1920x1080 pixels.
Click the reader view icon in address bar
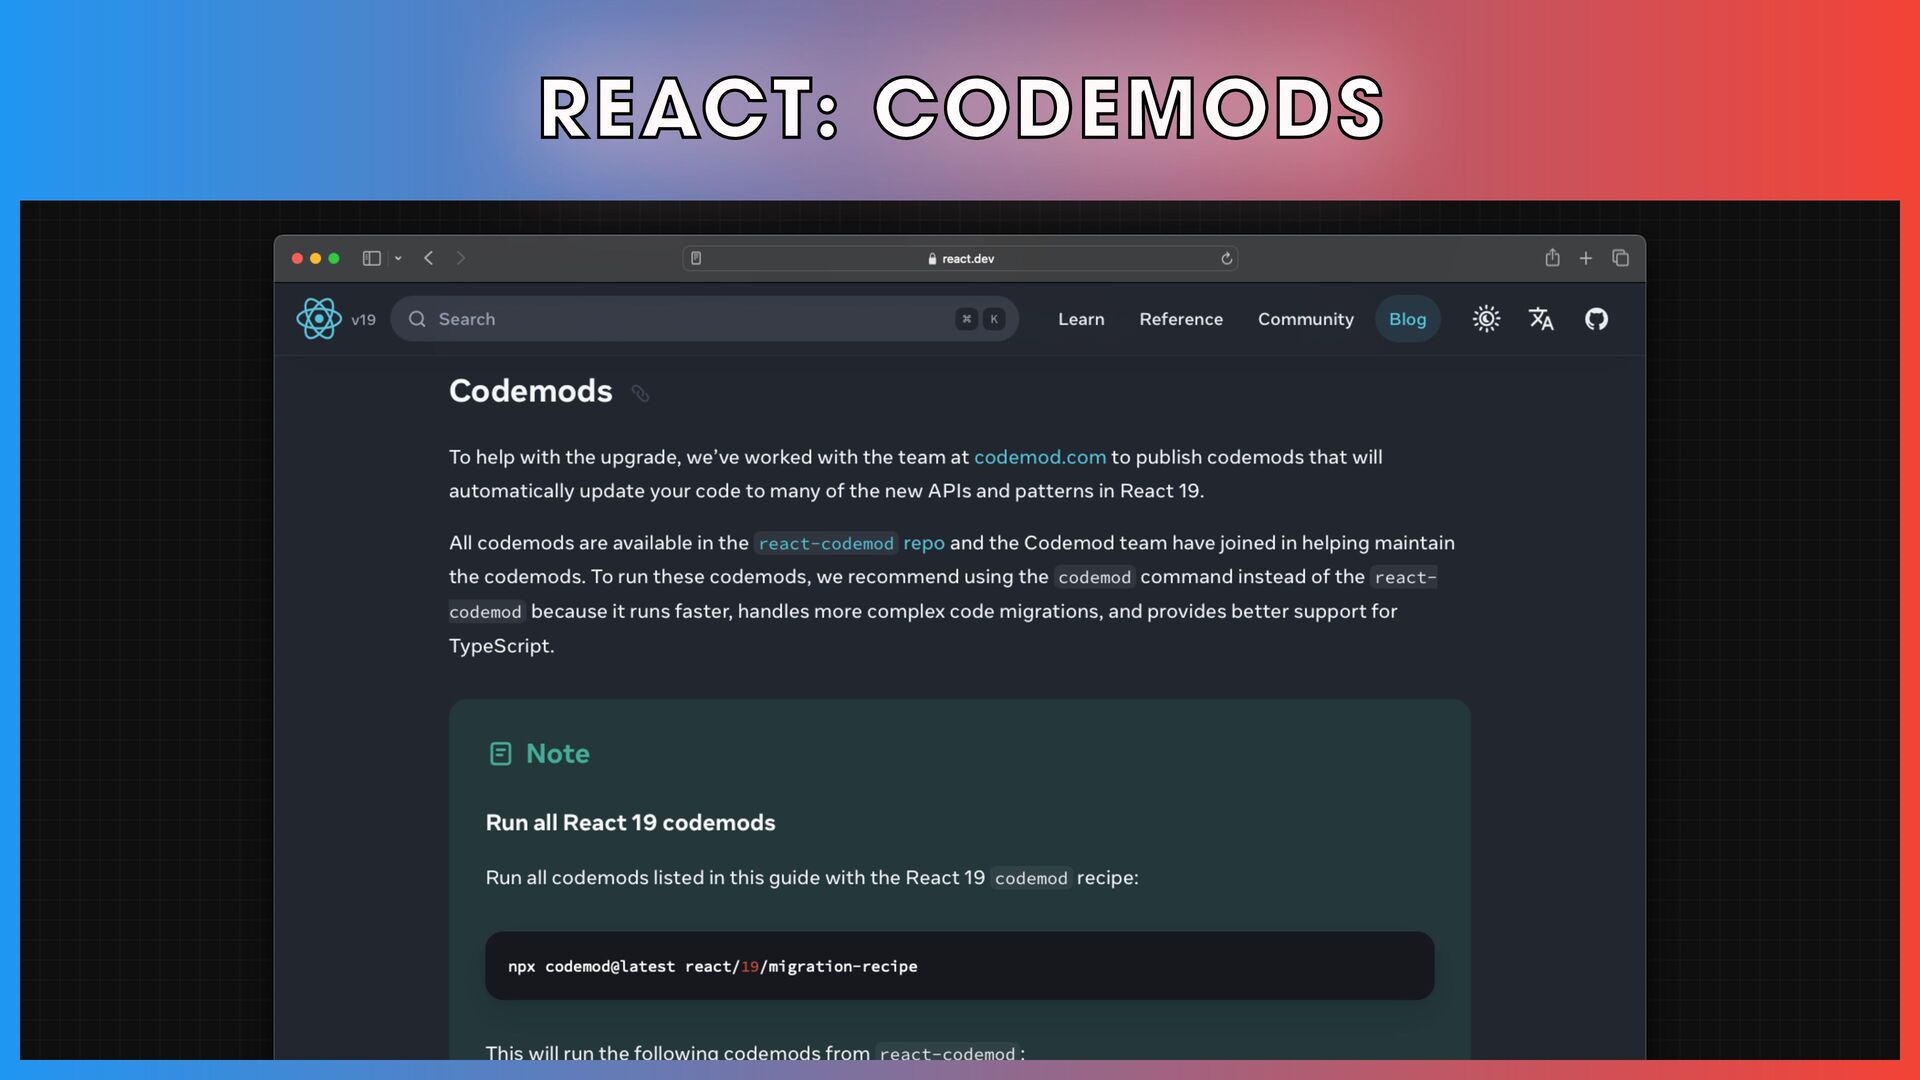coord(696,258)
